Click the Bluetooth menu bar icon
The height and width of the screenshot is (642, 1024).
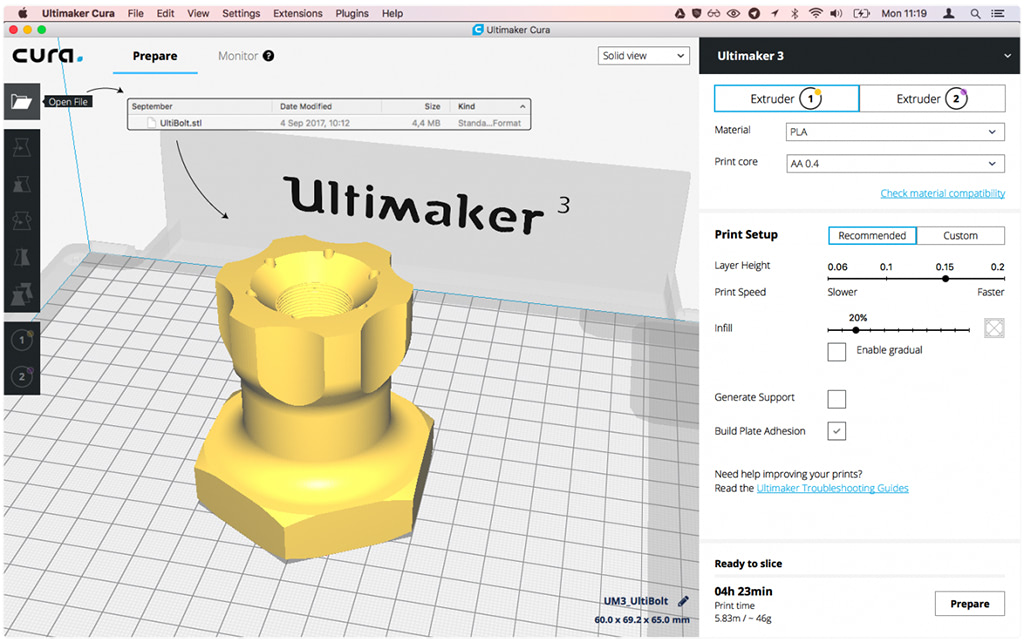pos(795,13)
